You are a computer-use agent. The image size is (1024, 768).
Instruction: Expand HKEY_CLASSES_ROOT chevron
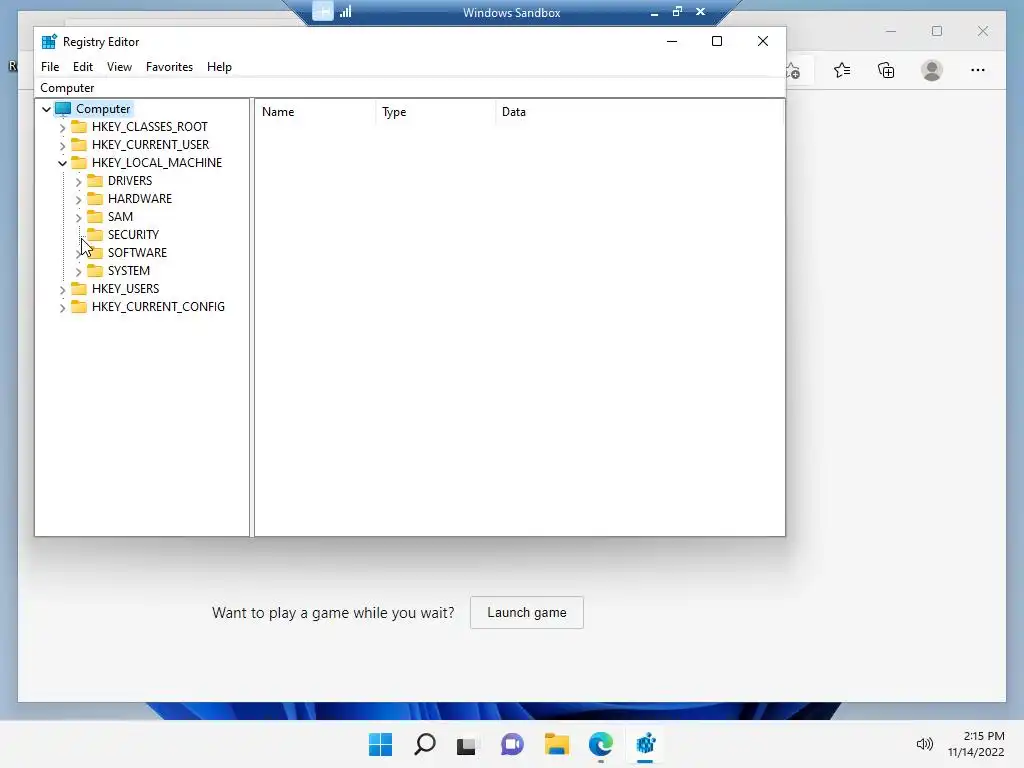63,127
